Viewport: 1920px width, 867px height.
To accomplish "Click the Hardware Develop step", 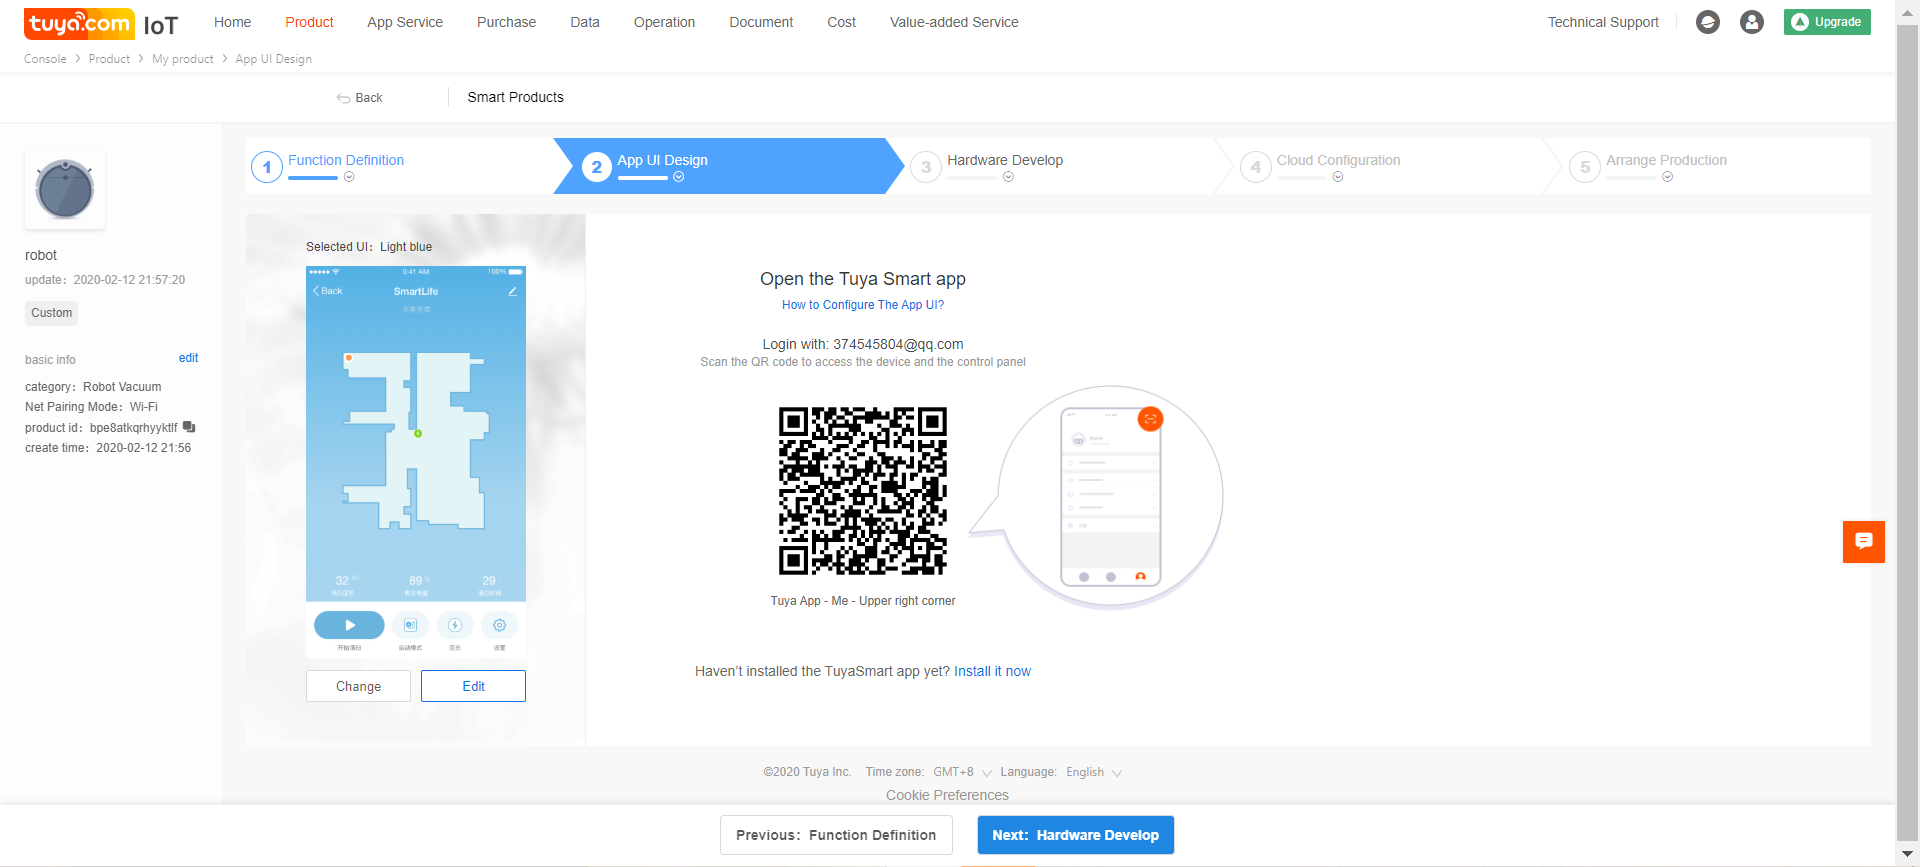I will click(1005, 160).
